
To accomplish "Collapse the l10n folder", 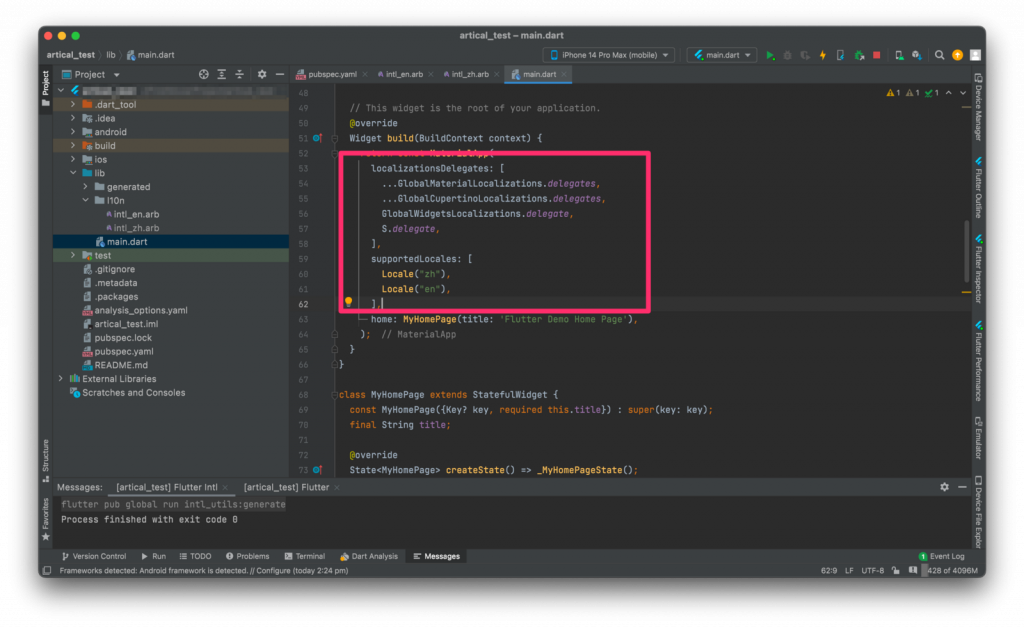I will pos(86,200).
